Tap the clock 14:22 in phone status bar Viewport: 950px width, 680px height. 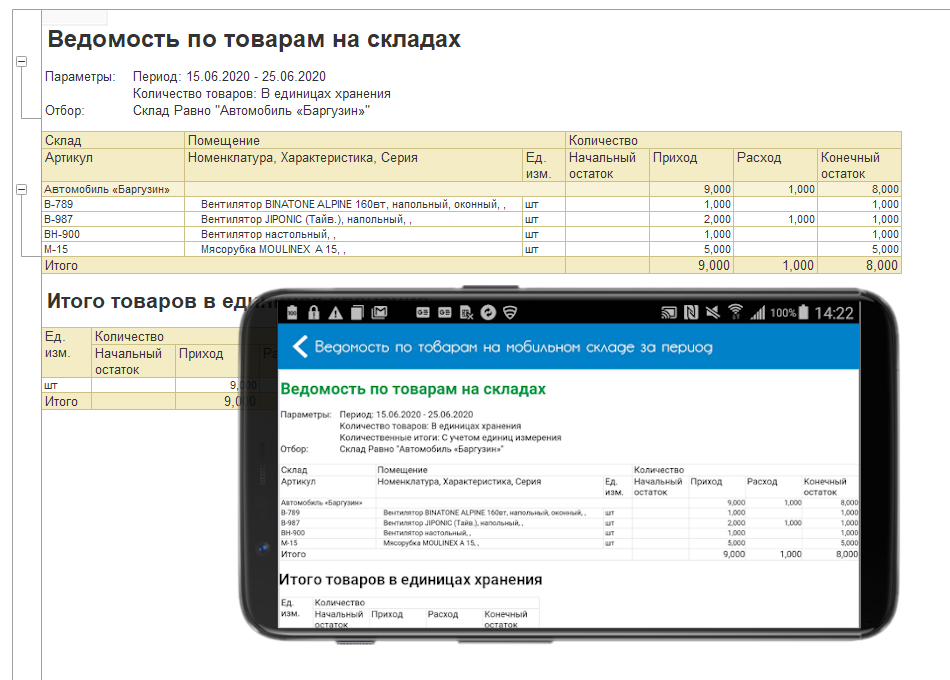pos(834,313)
